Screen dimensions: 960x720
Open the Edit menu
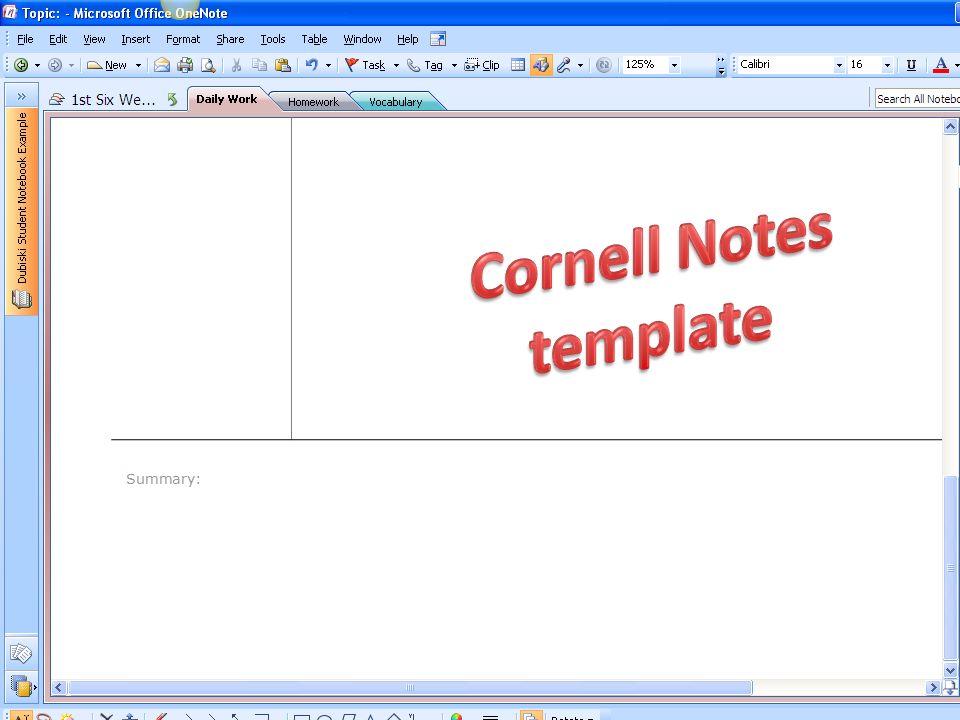tap(58, 39)
